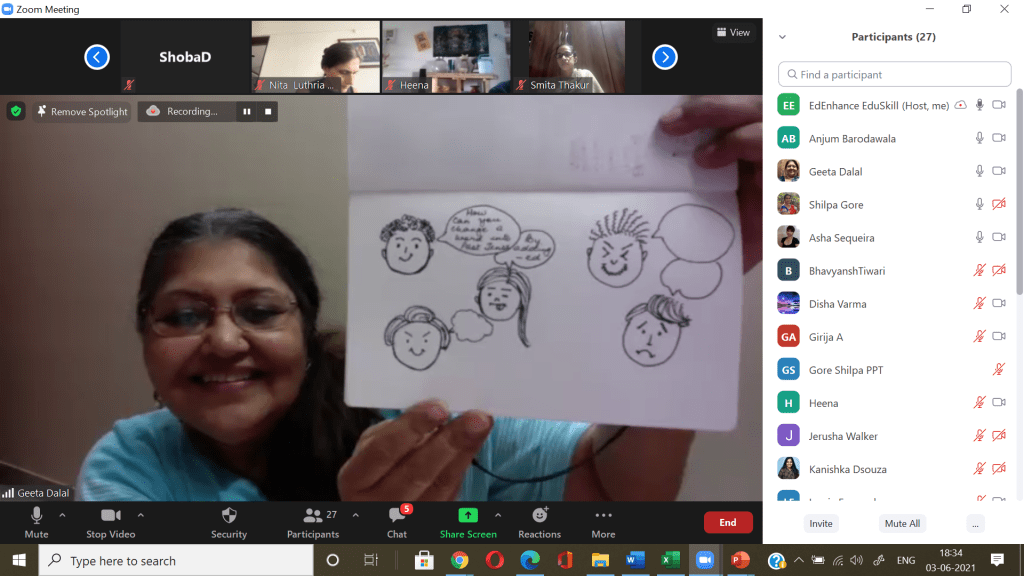This screenshot has height=576, width=1024.
Task: Toggle Mute microphone
Action: [36, 516]
